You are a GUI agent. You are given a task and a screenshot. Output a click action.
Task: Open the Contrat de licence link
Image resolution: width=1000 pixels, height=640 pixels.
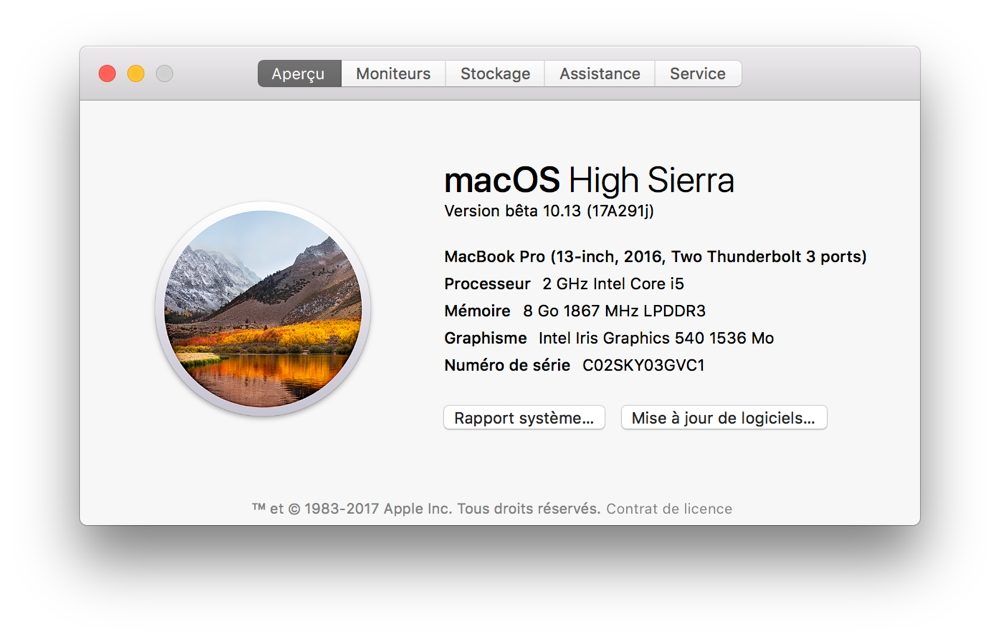click(x=669, y=509)
